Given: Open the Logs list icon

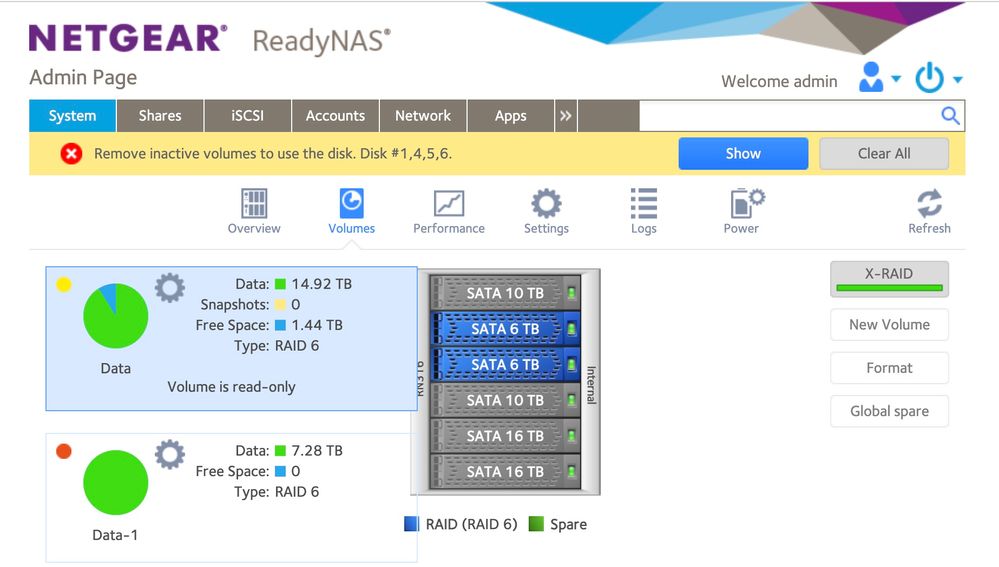Looking at the screenshot, I should point(644,205).
